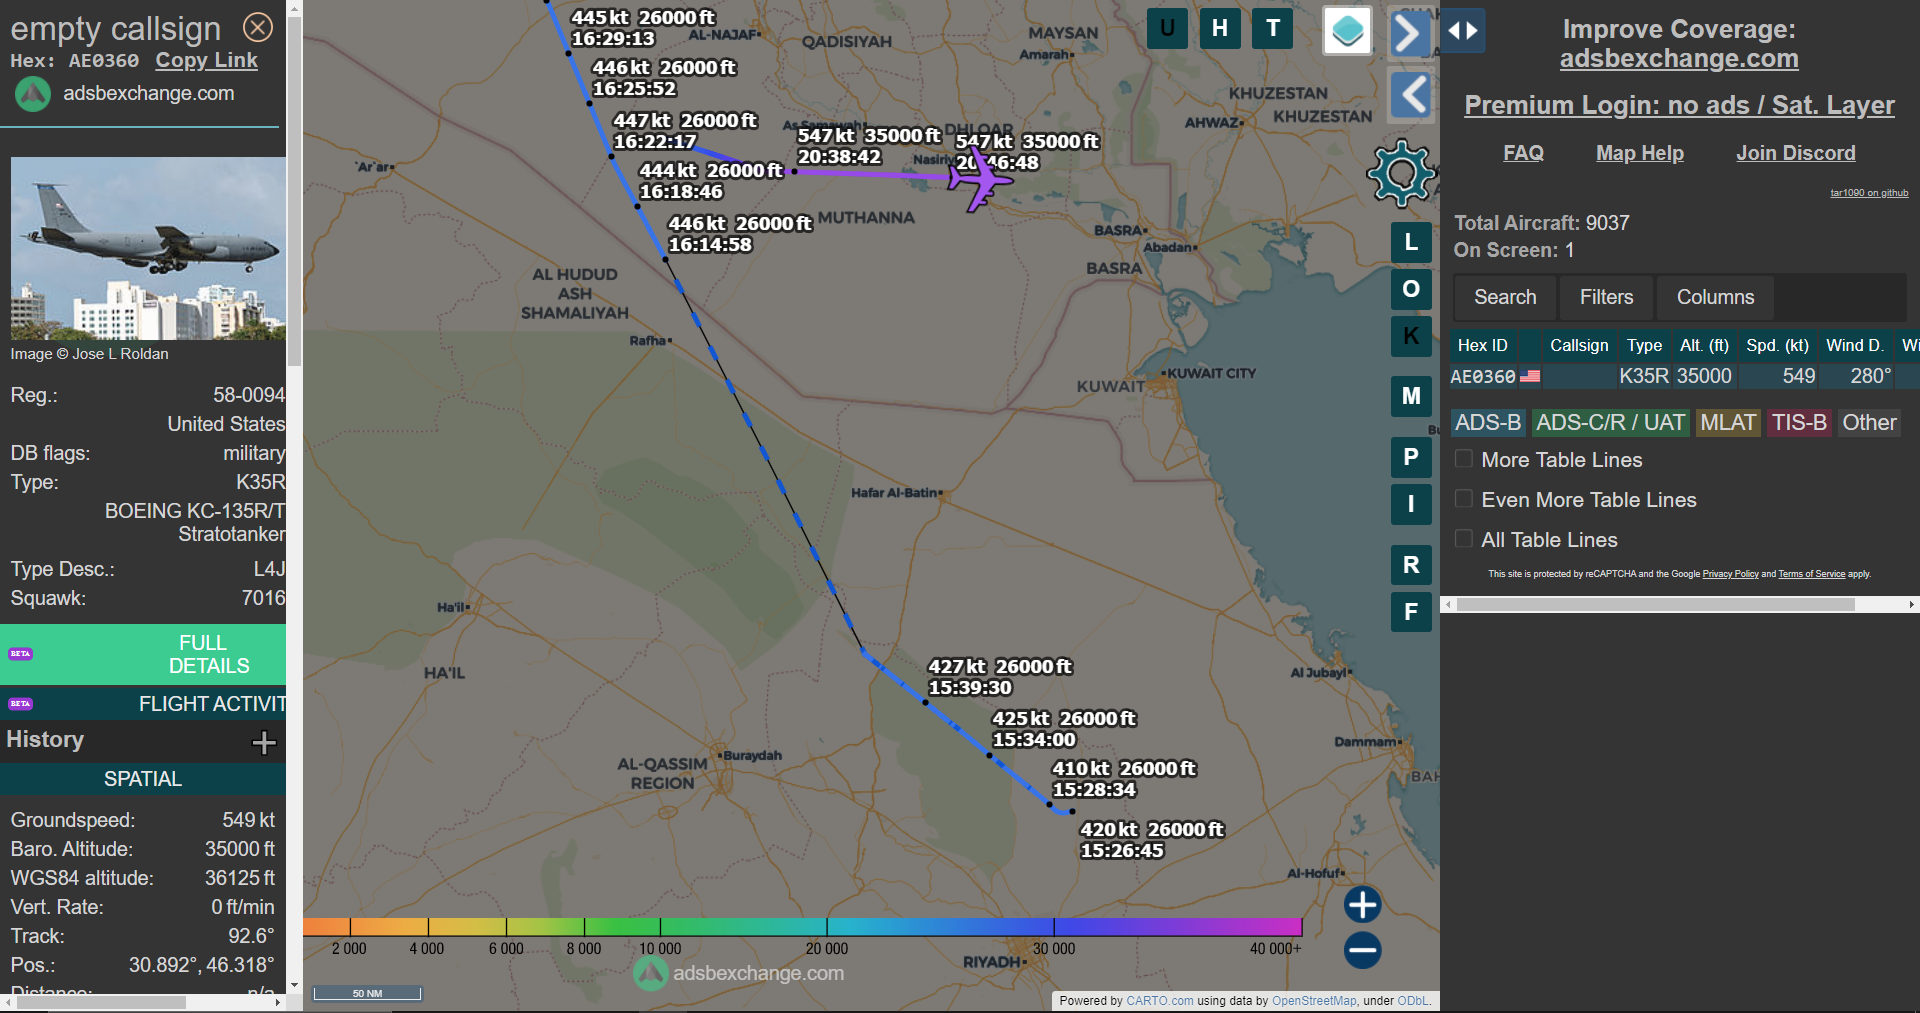Sort table by Alt. (ft) column
The width and height of the screenshot is (1920, 1013).
point(1704,345)
